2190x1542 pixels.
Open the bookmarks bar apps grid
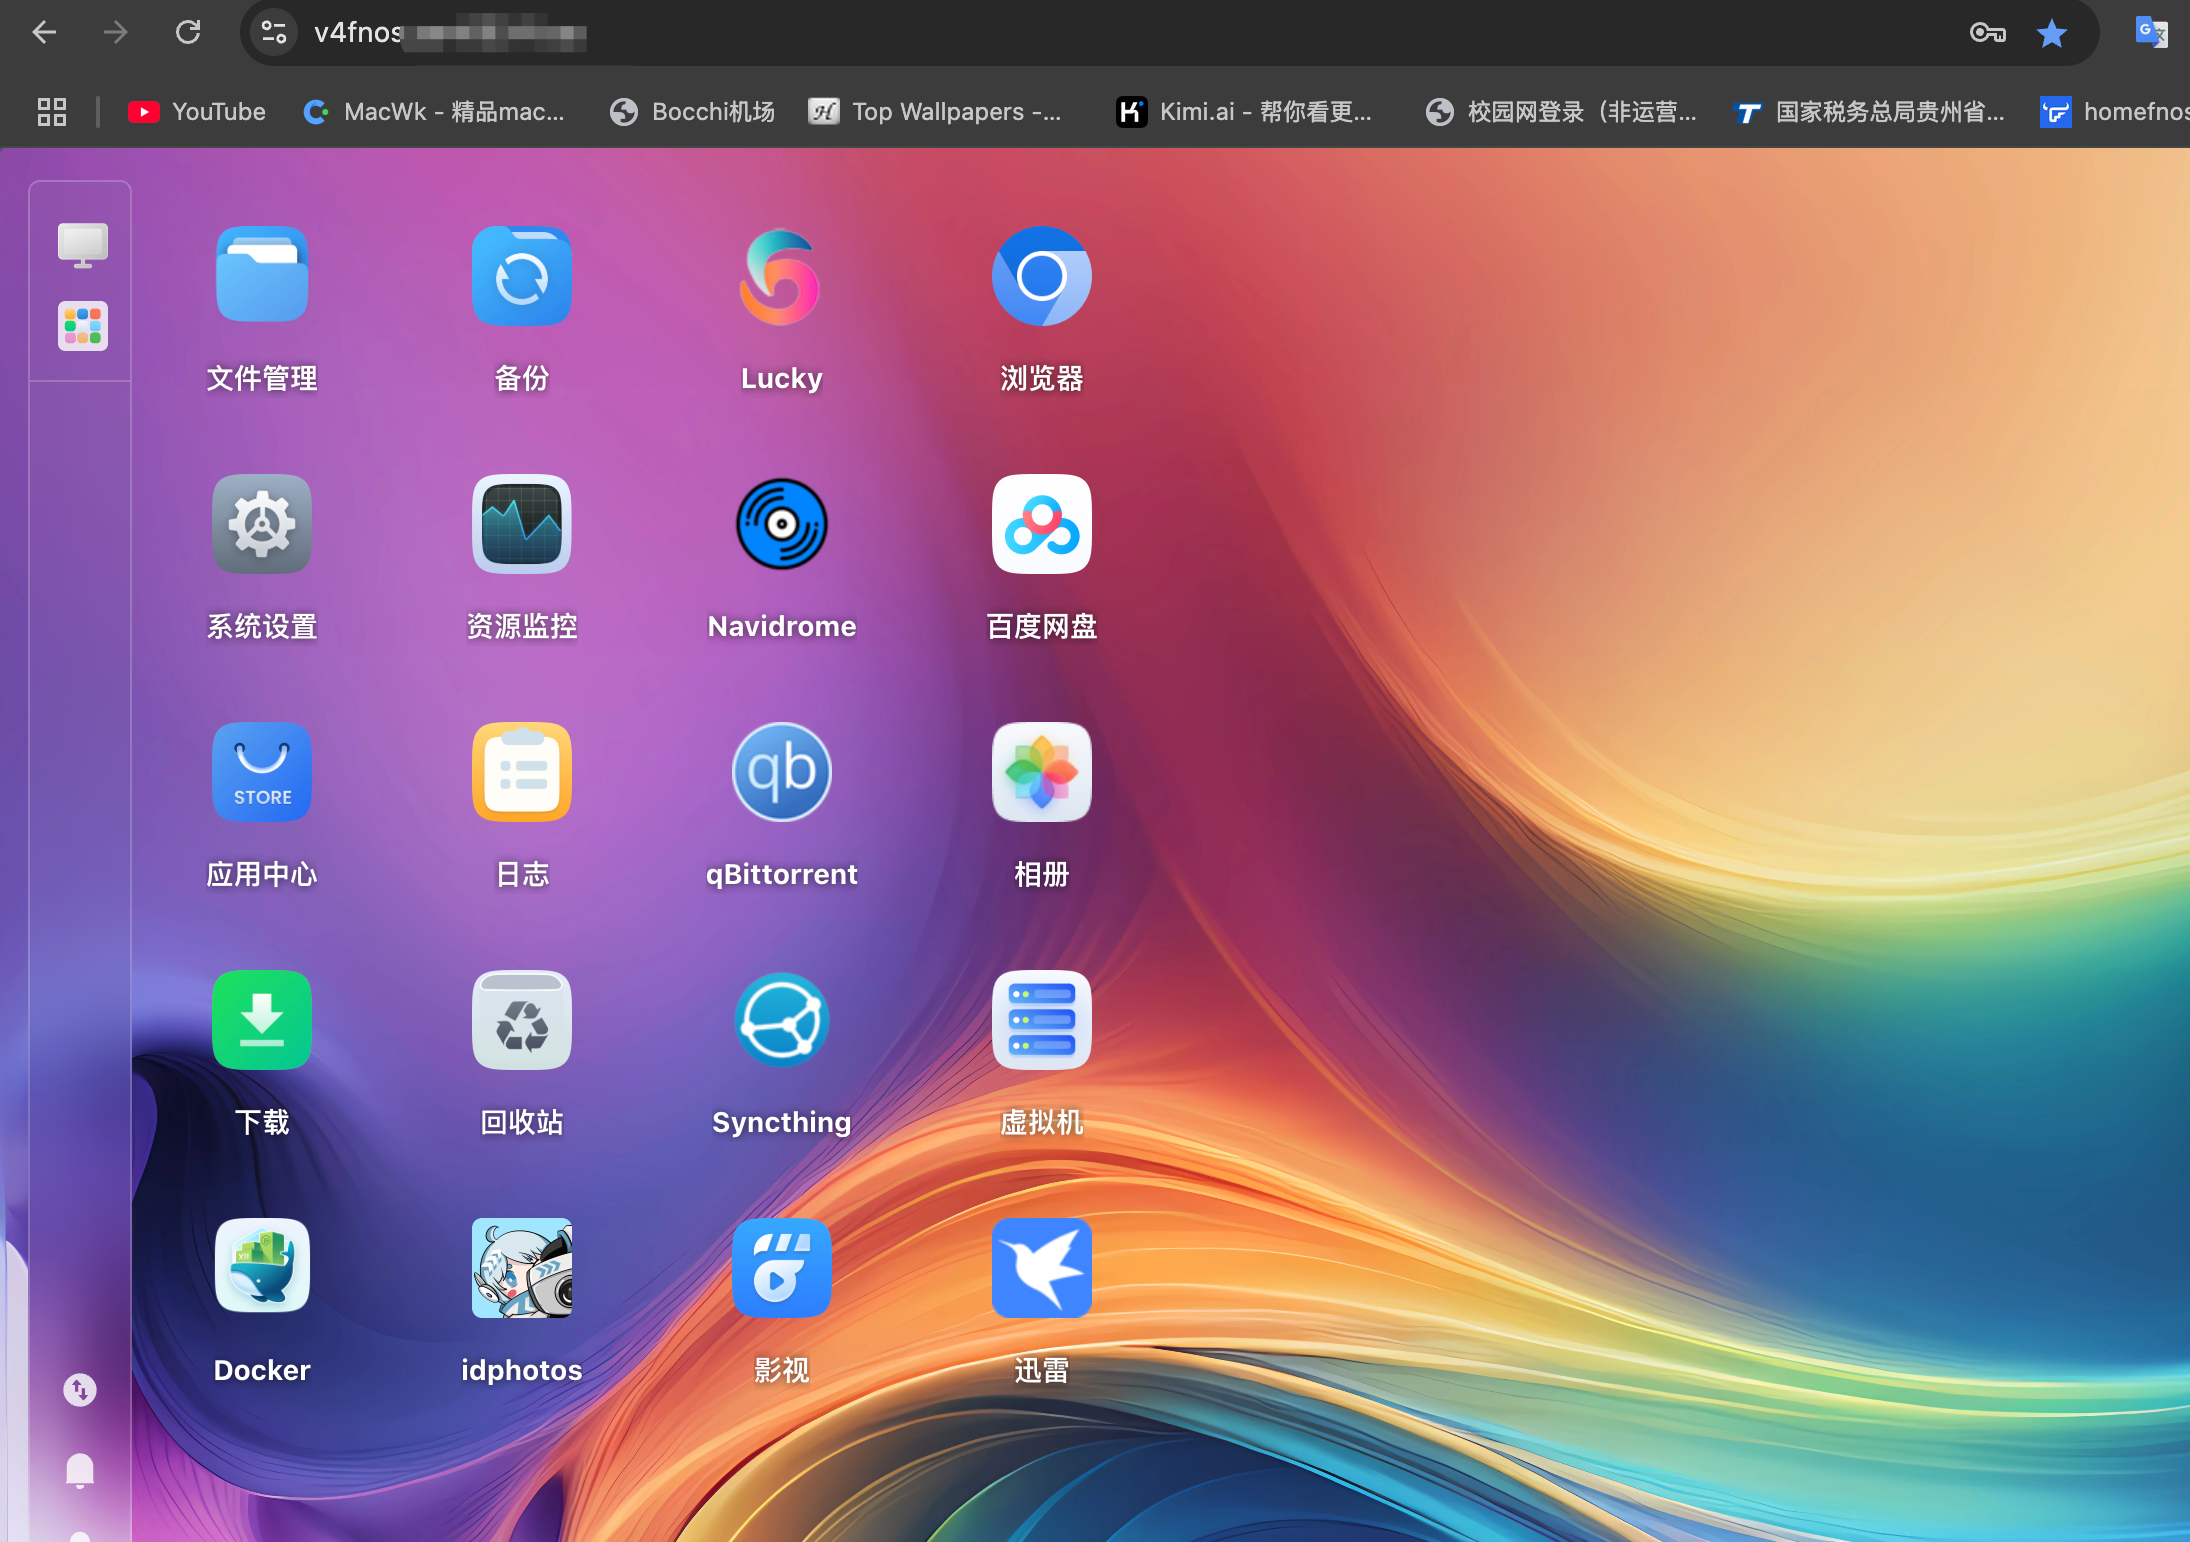tap(52, 112)
